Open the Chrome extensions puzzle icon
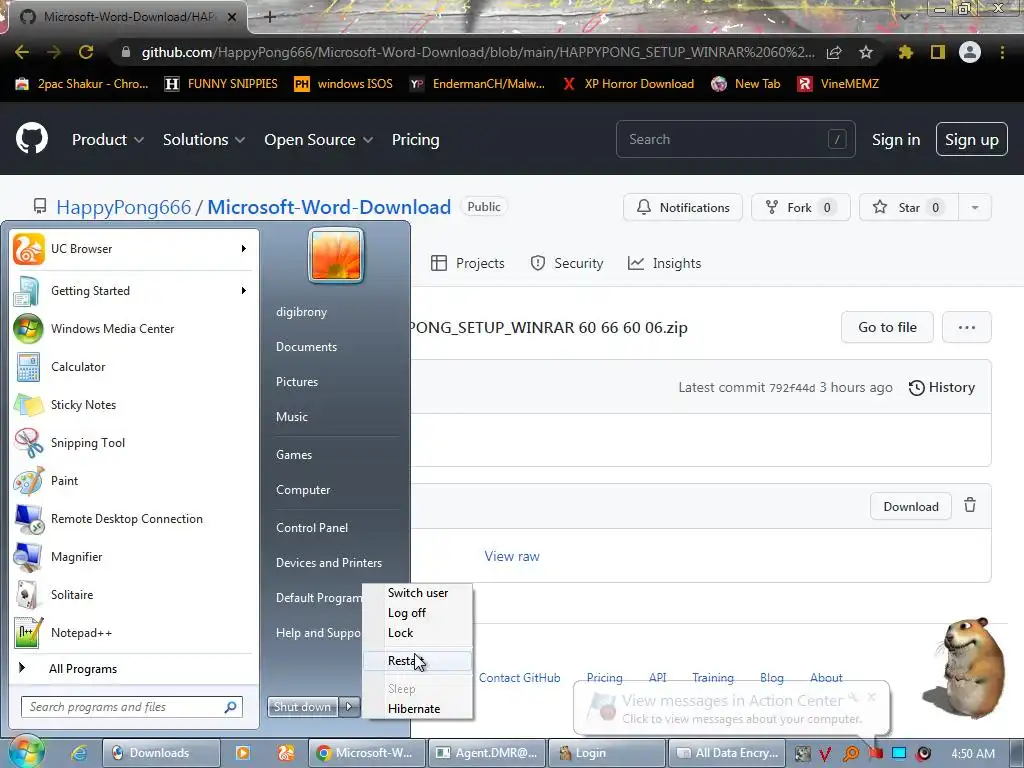This screenshot has height=768, width=1024. click(906, 52)
